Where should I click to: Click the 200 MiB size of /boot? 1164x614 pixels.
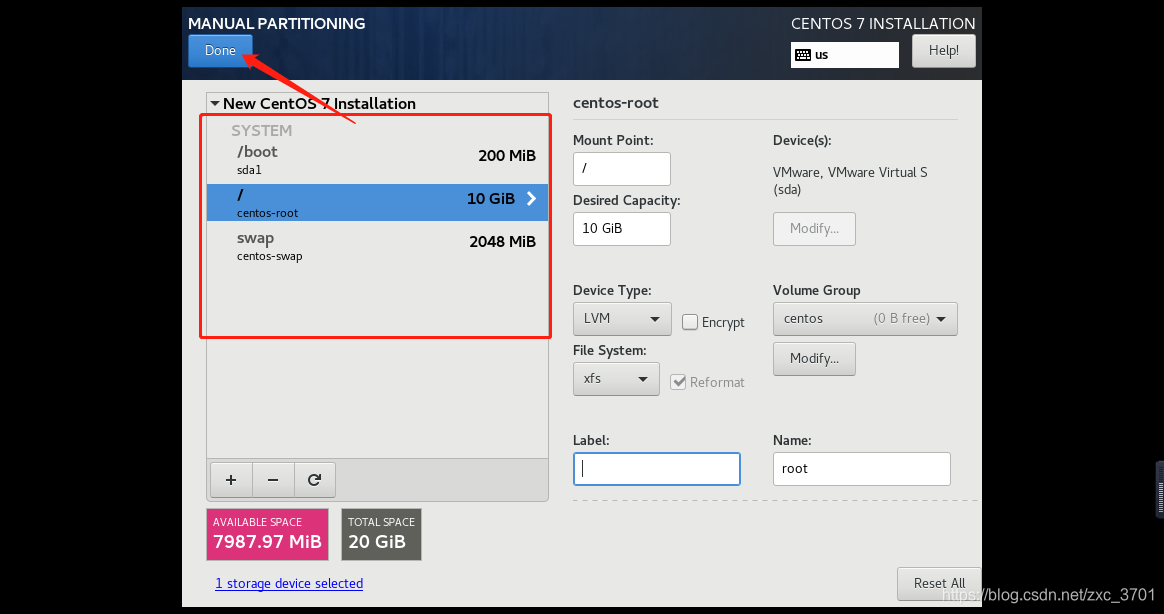click(x=507, y=156)
